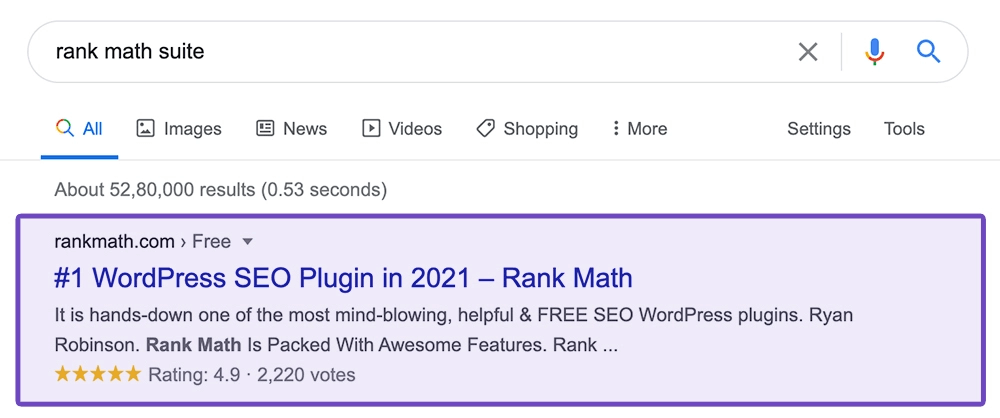Expand the arrow beside rankmath.com › Free
The image size is (1000, 418).
point(248,241)
